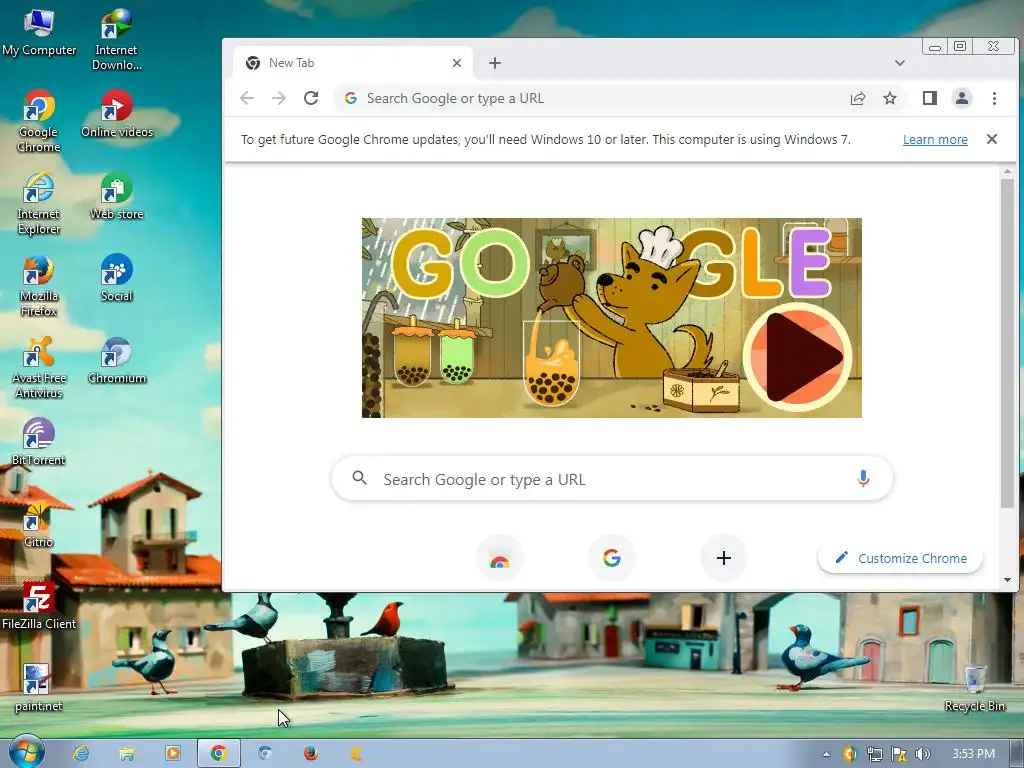The image size is (1024, 768).
Task: Select the New Tab tab
Action: (x=353, y=63)
